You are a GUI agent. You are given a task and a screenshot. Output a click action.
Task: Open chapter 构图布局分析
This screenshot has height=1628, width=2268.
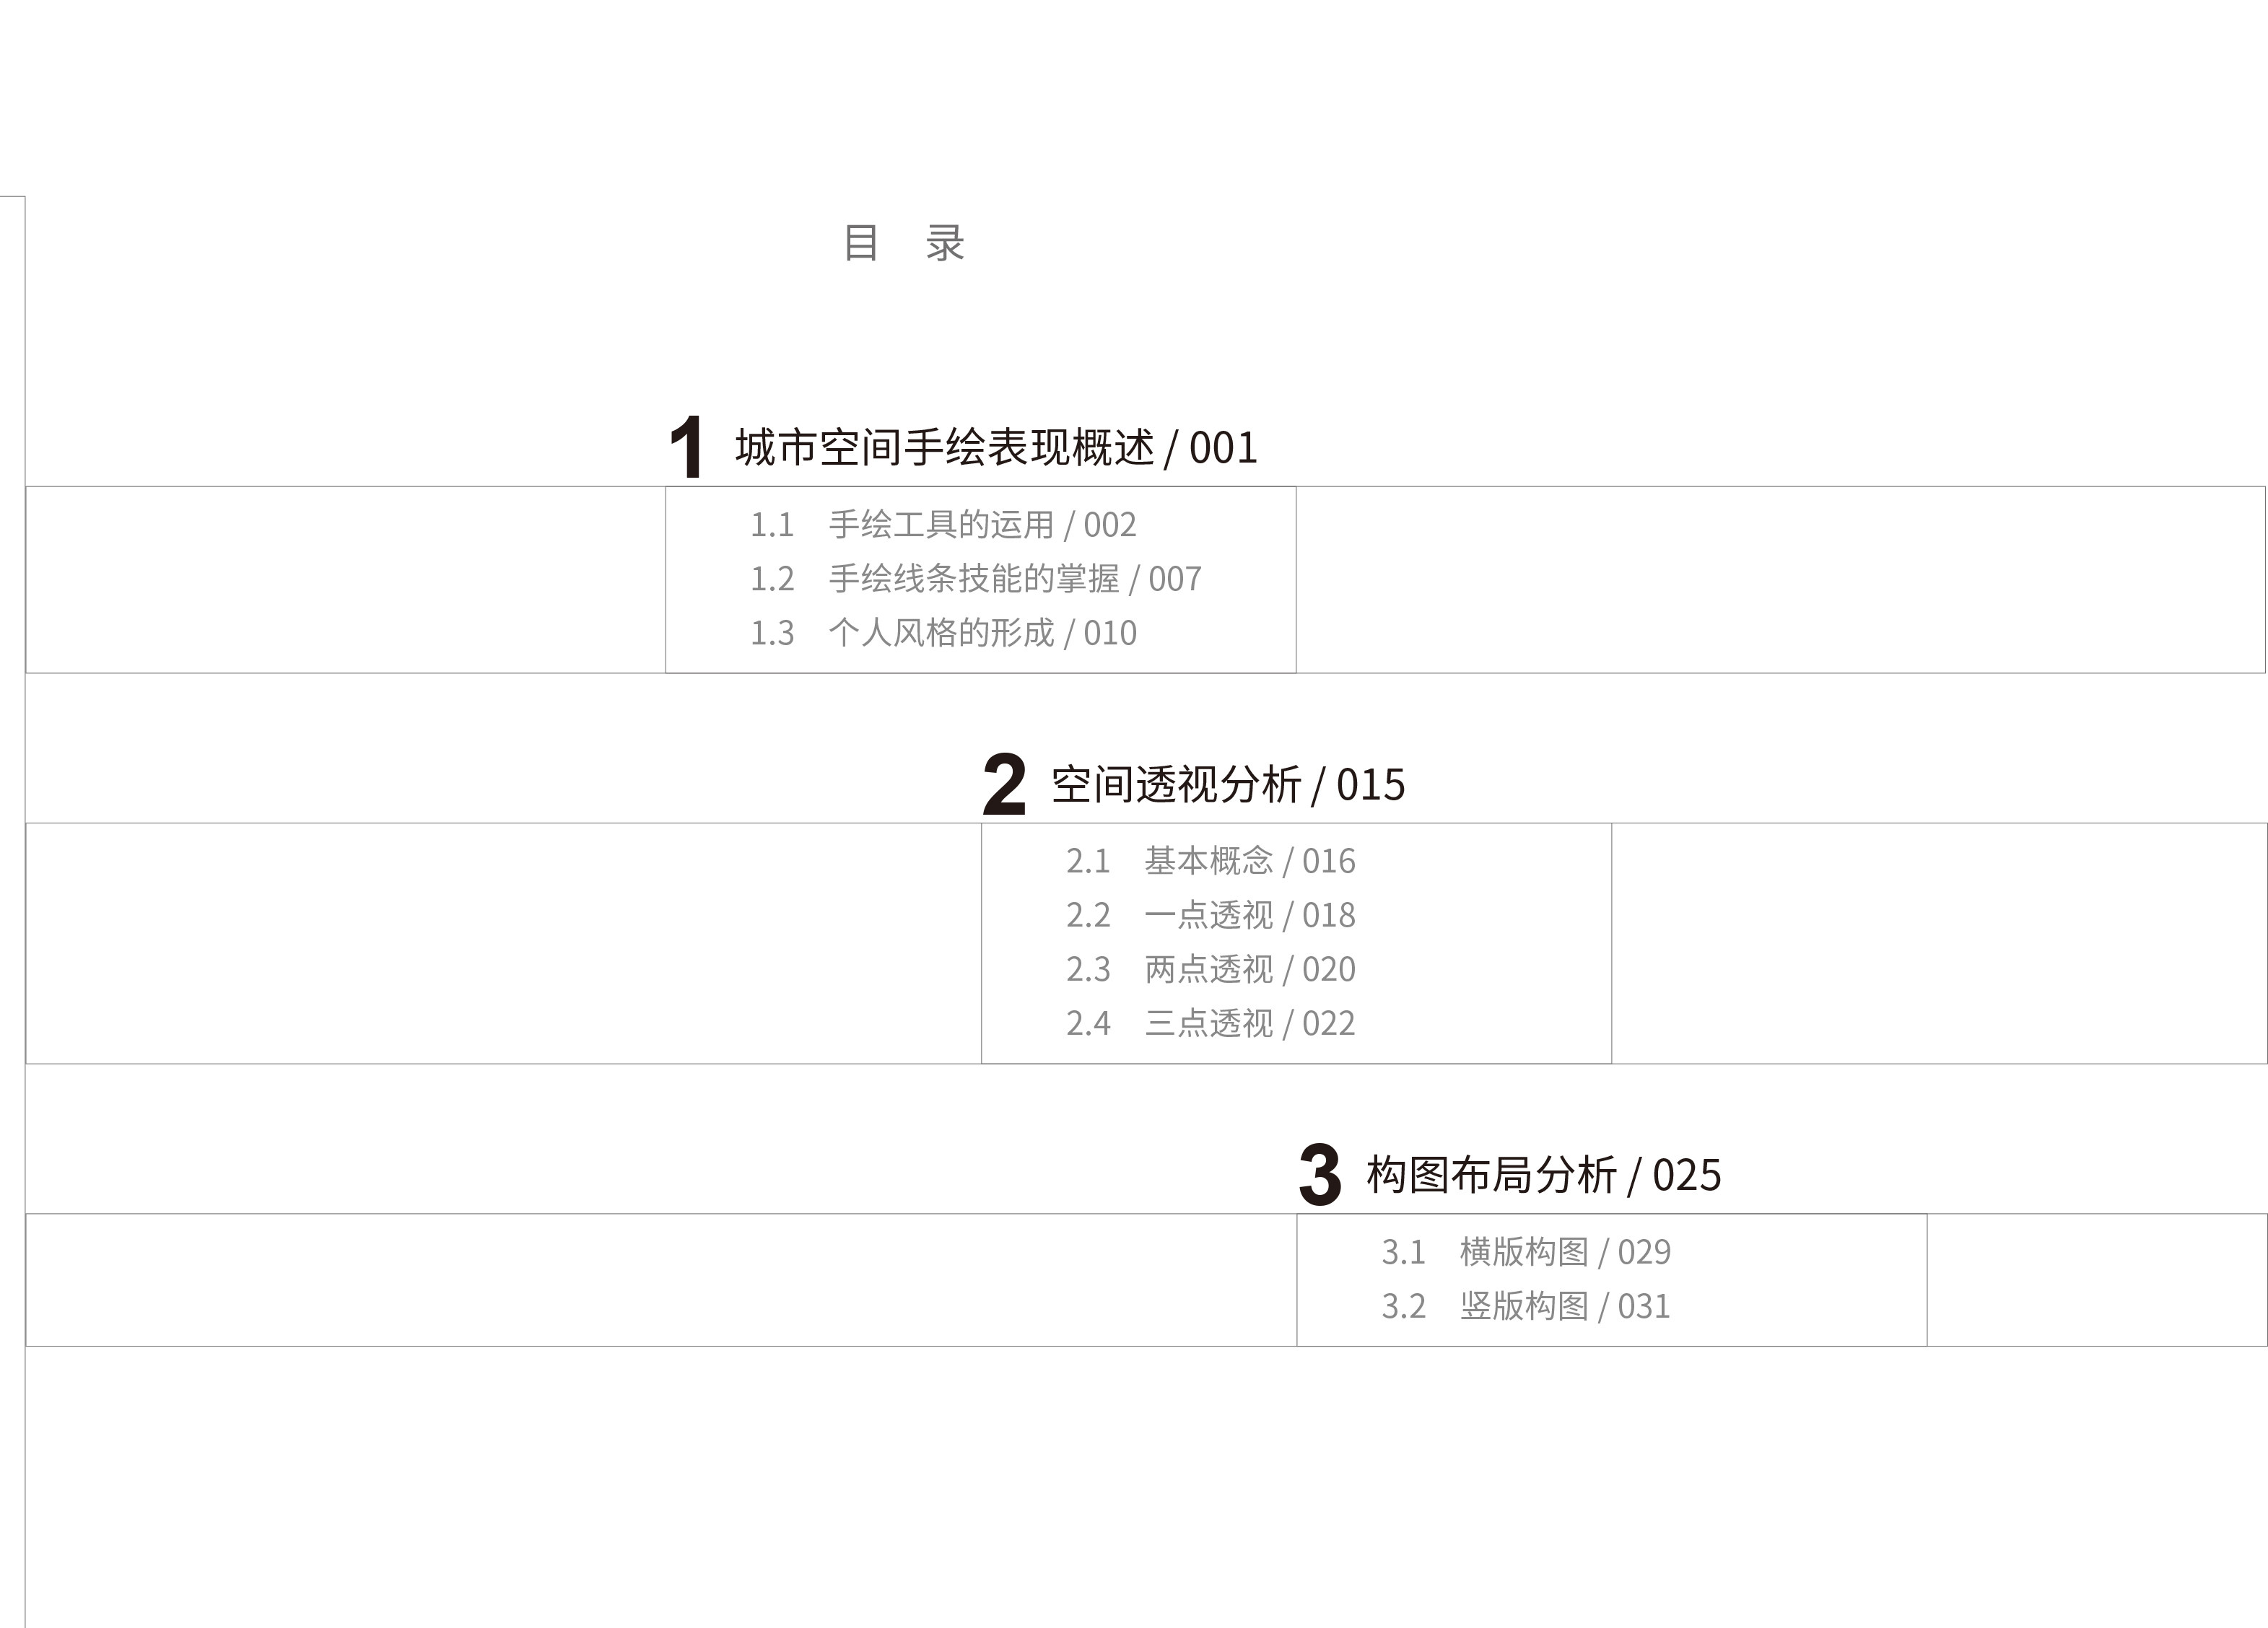tap(1491, 1175)
